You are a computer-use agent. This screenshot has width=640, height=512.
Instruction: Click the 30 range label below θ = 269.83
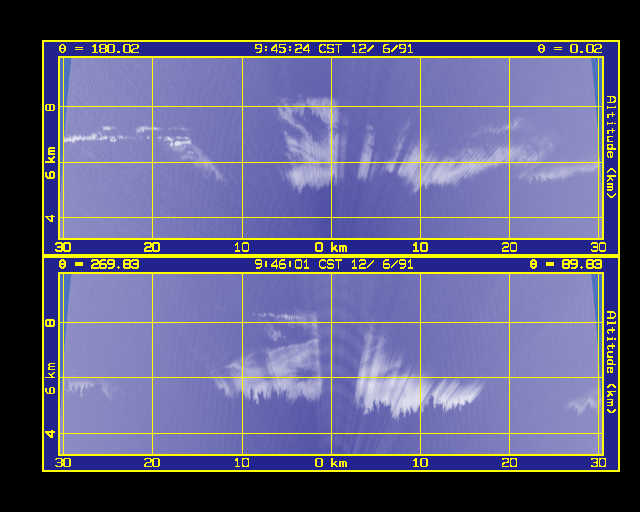pyautogui.click(x=63, y=463)
